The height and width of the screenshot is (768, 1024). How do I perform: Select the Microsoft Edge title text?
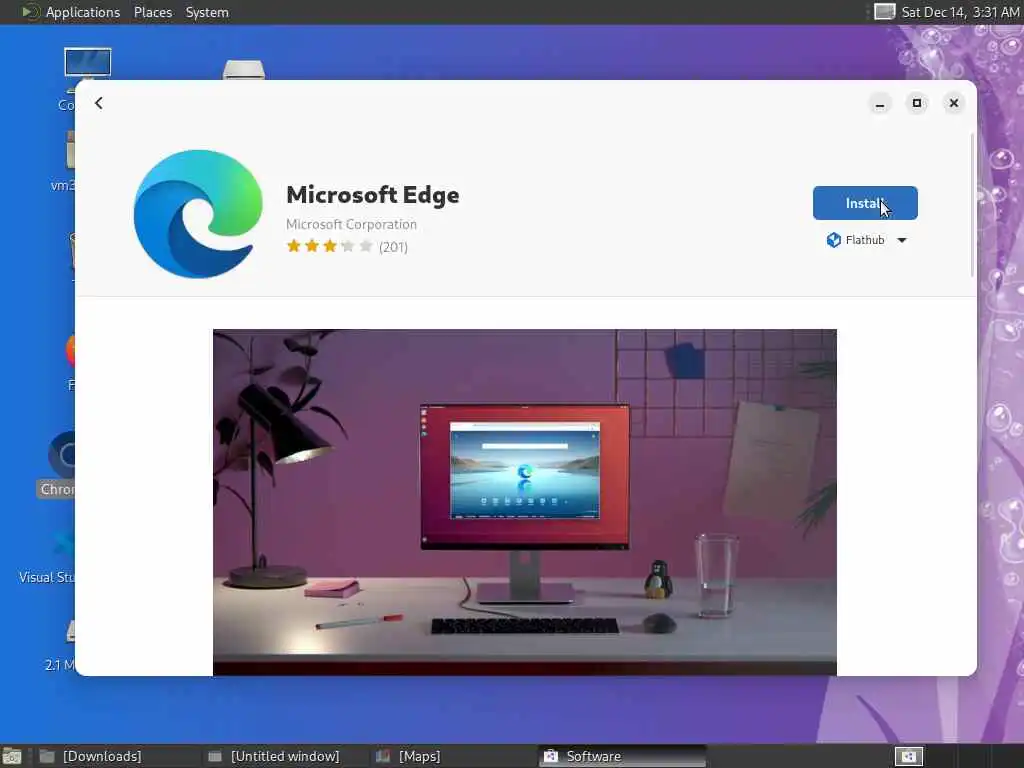coord(373,195)
